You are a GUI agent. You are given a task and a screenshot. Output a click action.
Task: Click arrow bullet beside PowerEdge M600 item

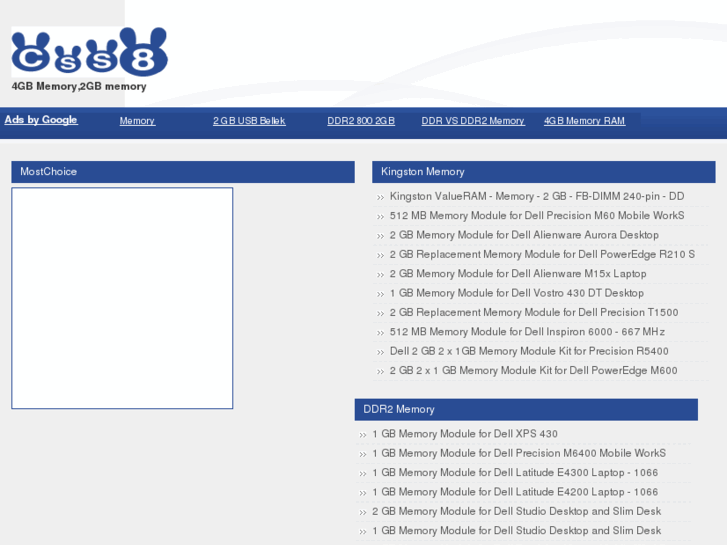point(380,372)
